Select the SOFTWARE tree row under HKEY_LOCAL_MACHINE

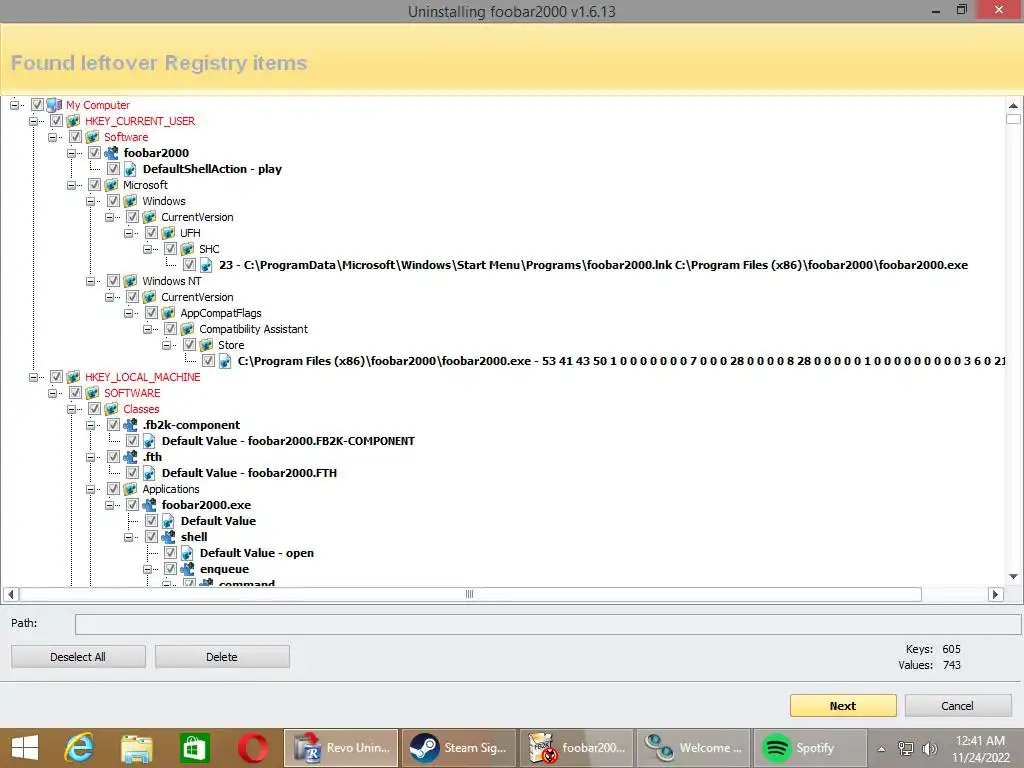132,393
